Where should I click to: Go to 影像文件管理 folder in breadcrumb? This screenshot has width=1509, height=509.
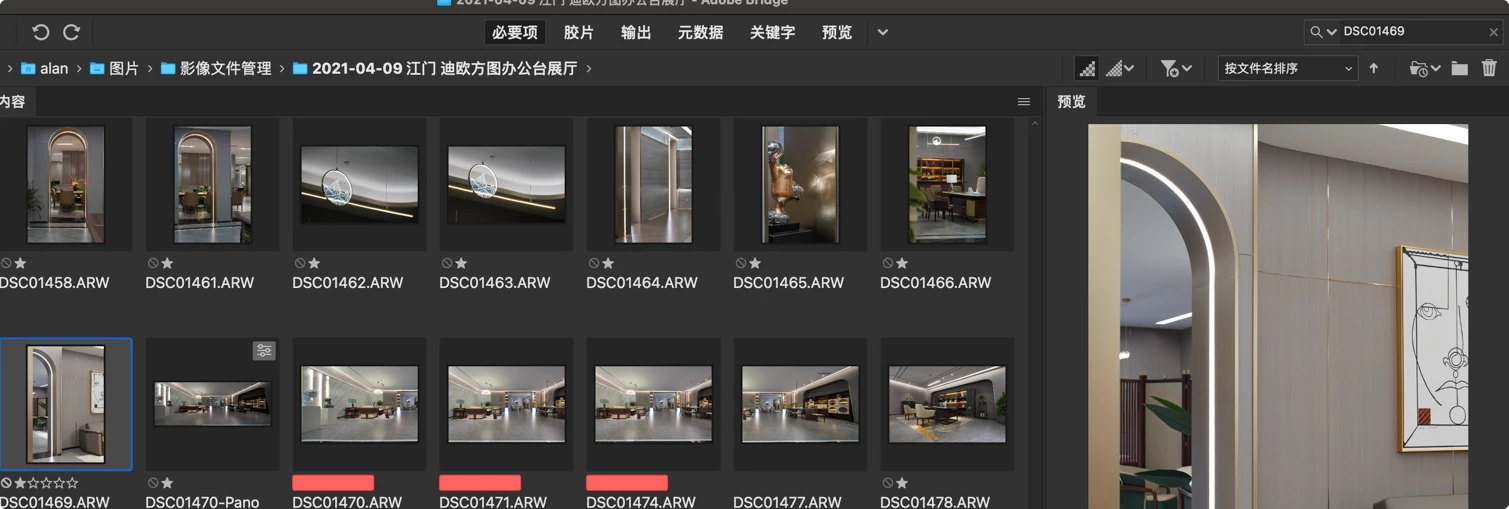[216, 68]
